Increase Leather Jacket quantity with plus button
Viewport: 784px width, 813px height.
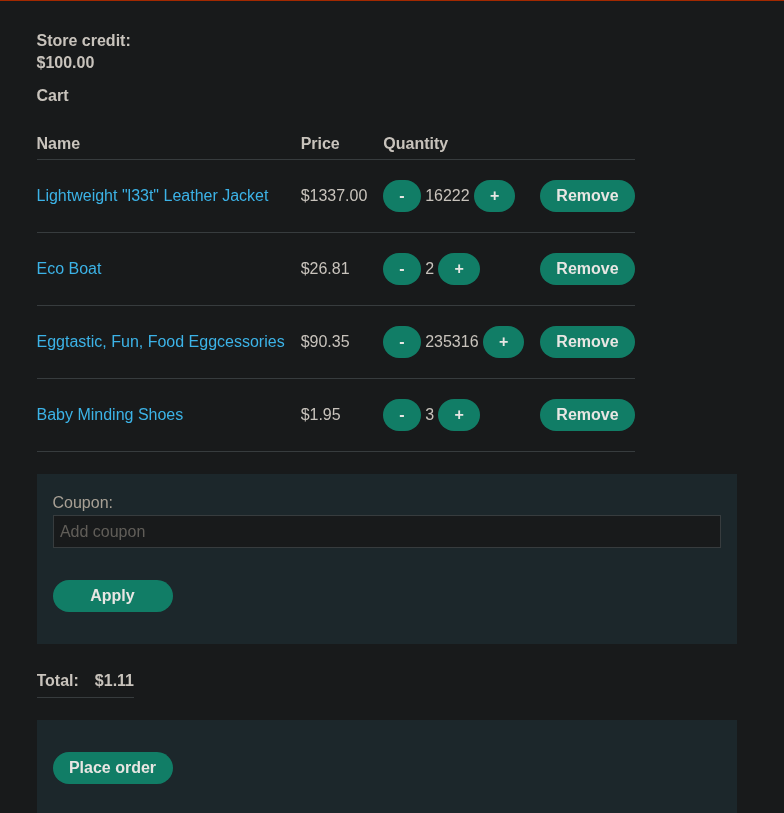point(494,196)
